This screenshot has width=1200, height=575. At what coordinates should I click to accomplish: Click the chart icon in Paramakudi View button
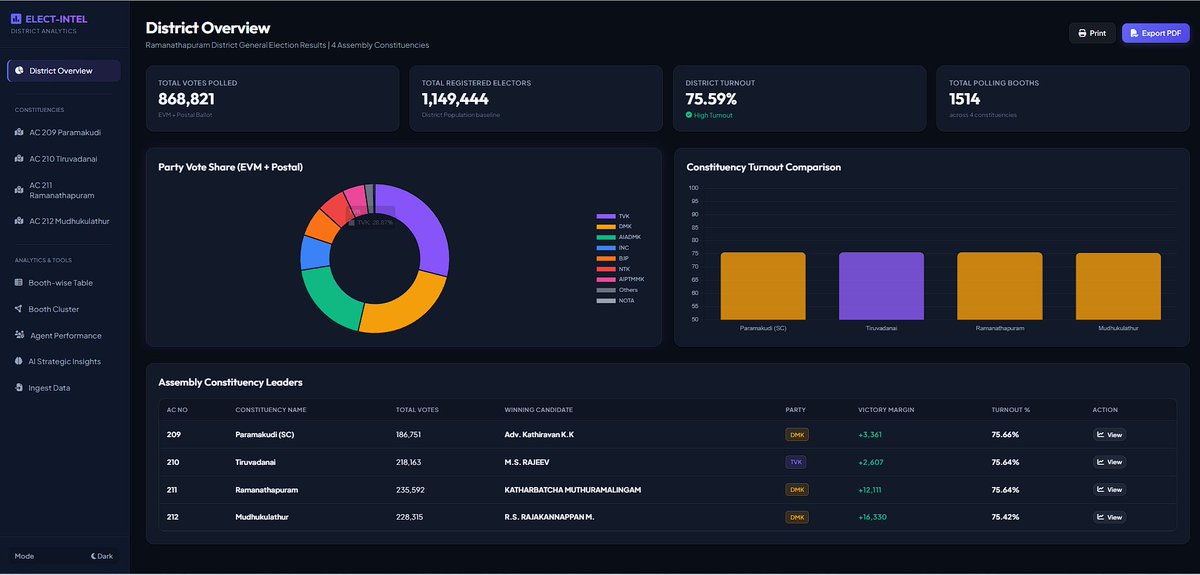tap(1101, 435)
